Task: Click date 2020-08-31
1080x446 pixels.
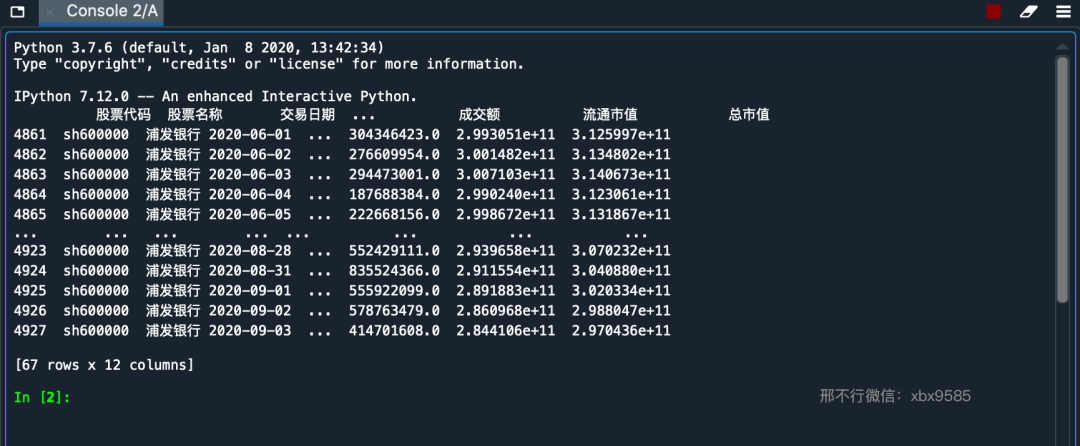Action: point(250,270)
